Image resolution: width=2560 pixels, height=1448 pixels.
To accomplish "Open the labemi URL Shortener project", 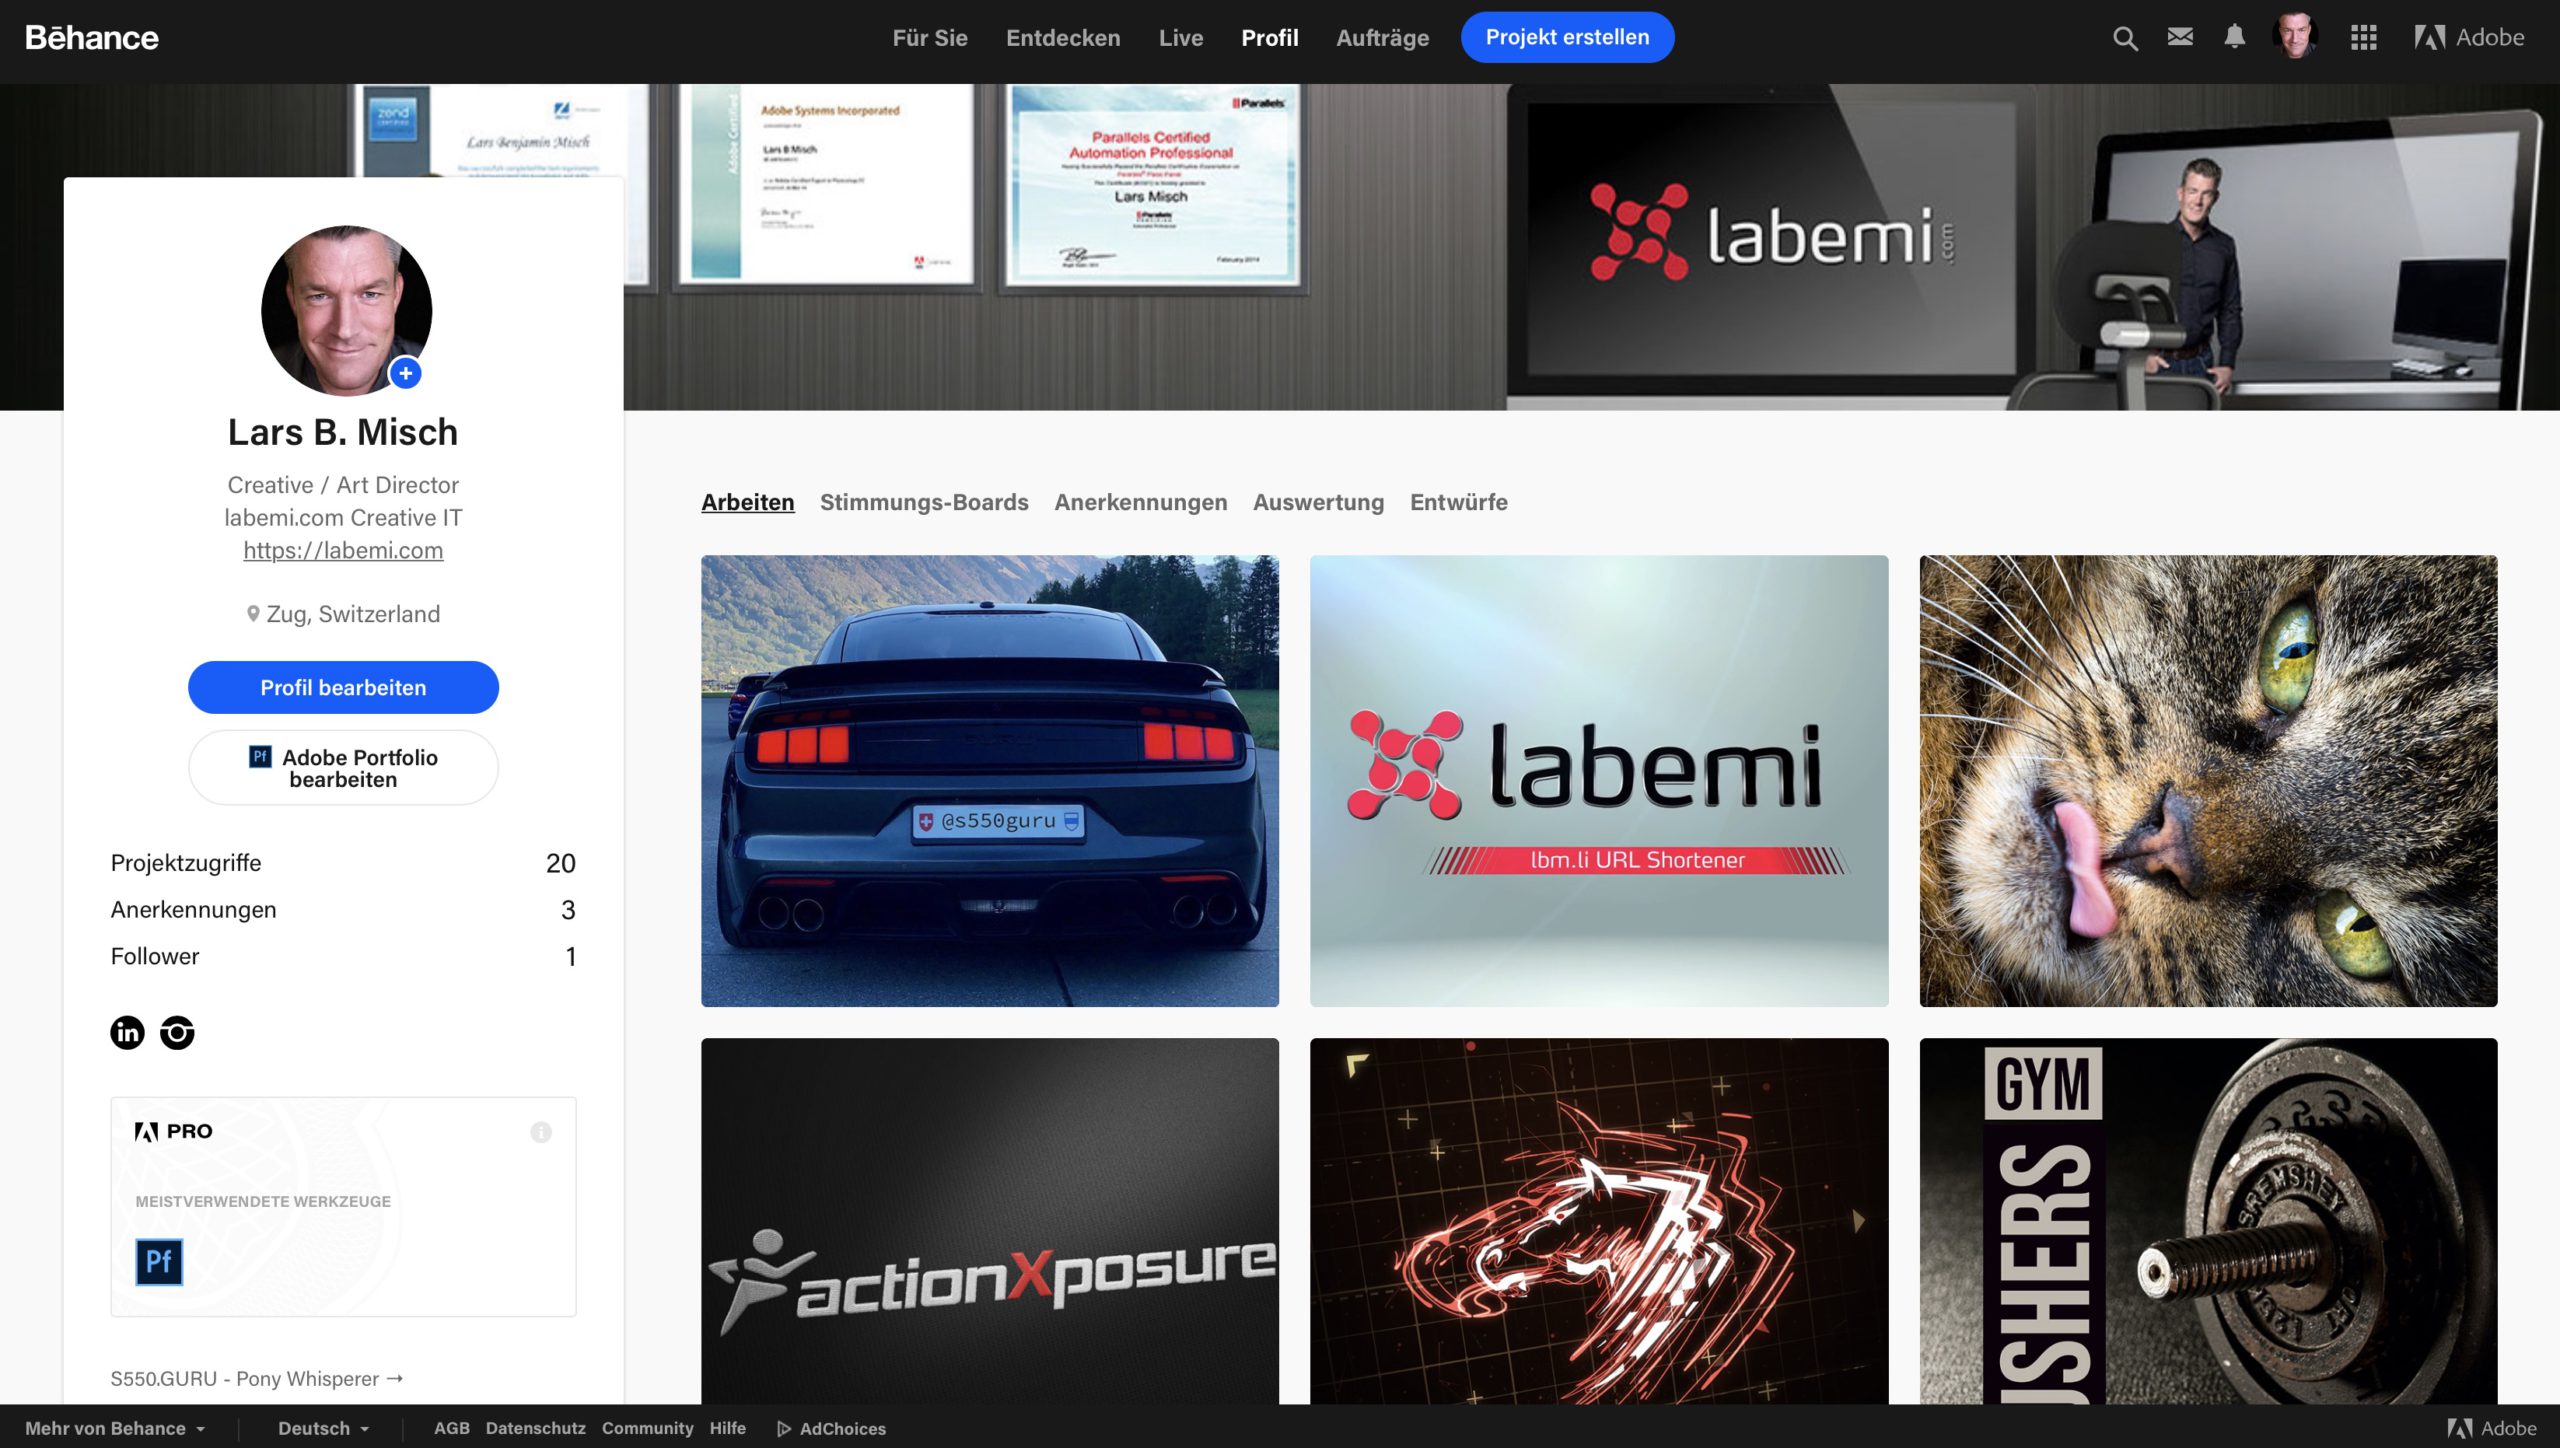I will pos(1599,781).
